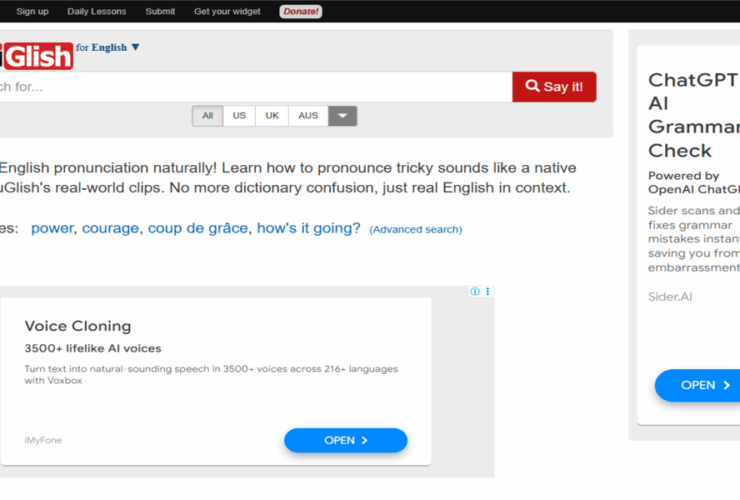Open example 'coup de grâce'
The width and height of the screenshot is (740, 500).
pos(198,229)
